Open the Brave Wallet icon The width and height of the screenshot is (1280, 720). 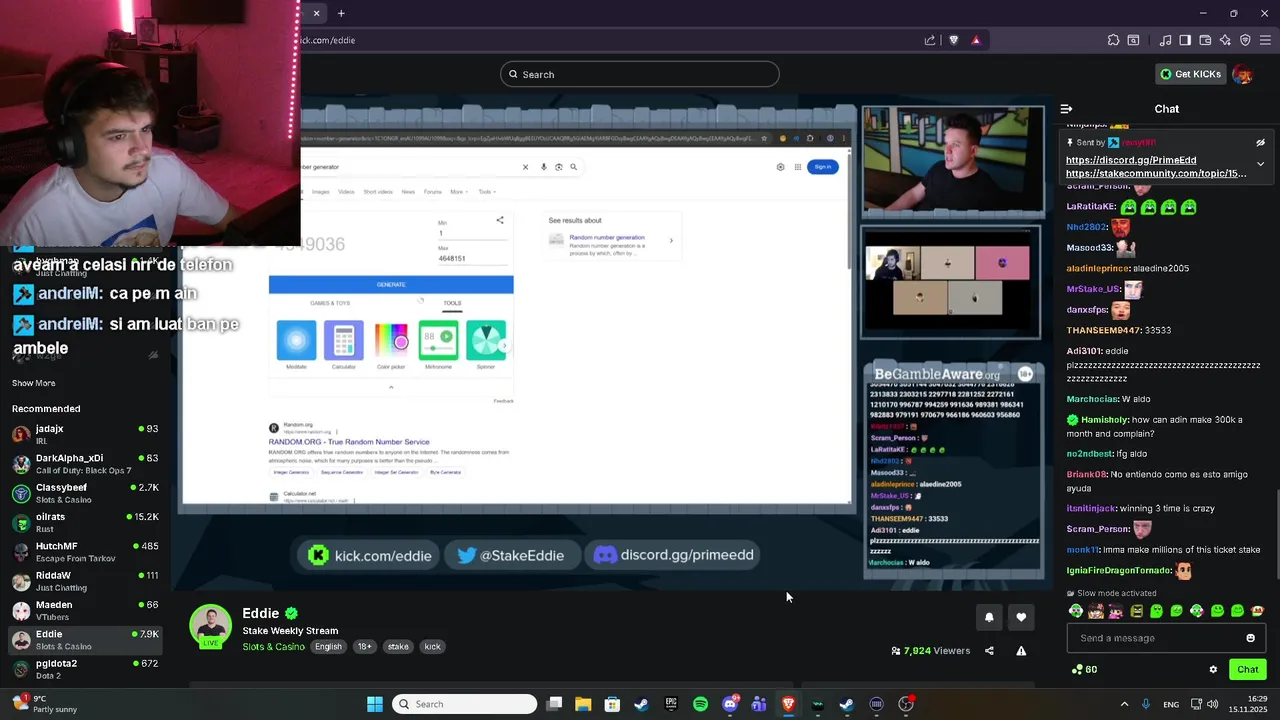pos(1205,40)
